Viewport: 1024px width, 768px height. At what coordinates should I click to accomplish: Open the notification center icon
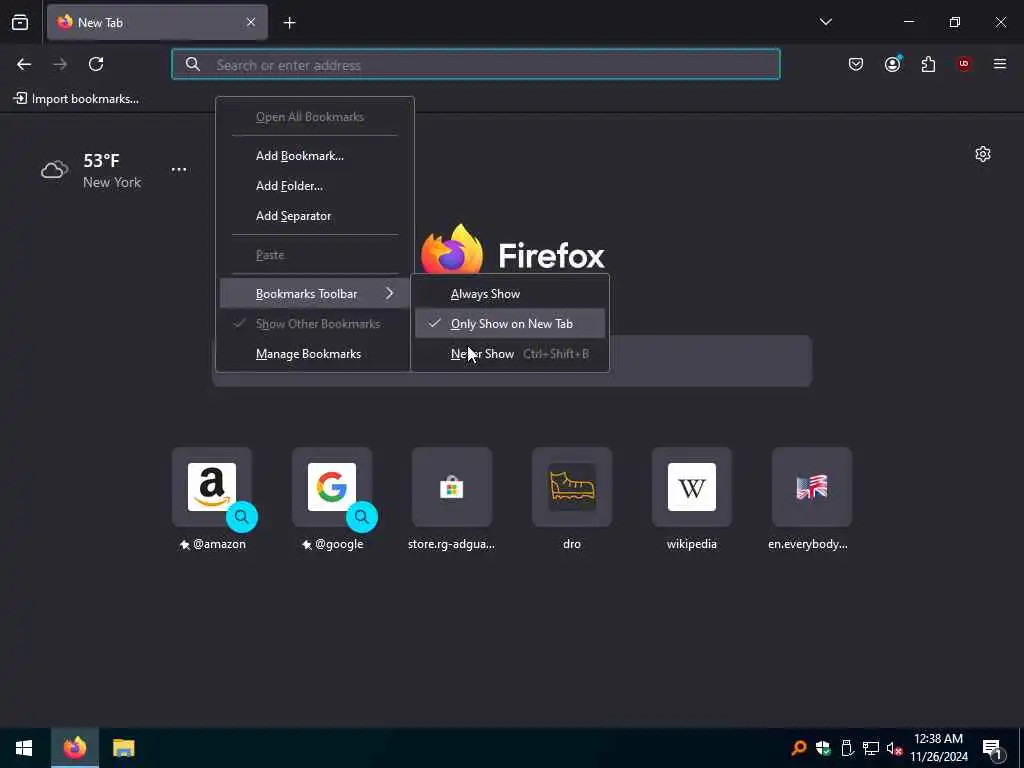992,749
